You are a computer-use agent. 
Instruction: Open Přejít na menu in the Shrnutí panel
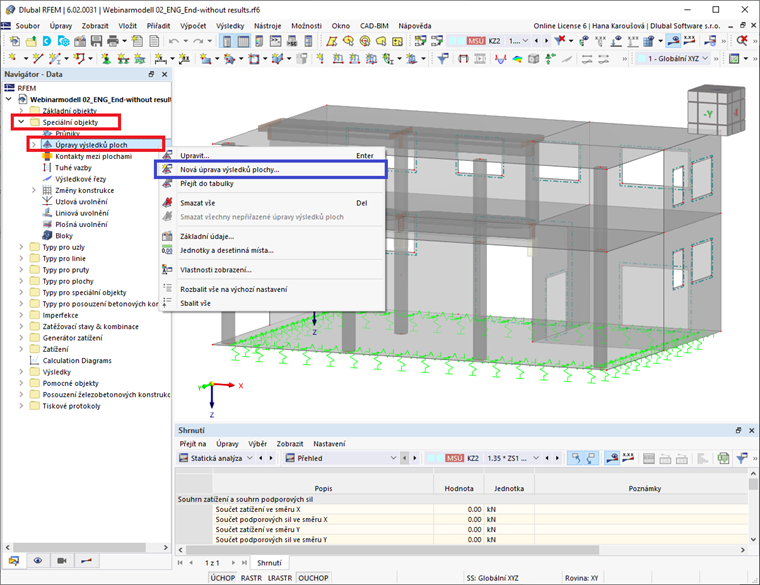pos(192,443)
